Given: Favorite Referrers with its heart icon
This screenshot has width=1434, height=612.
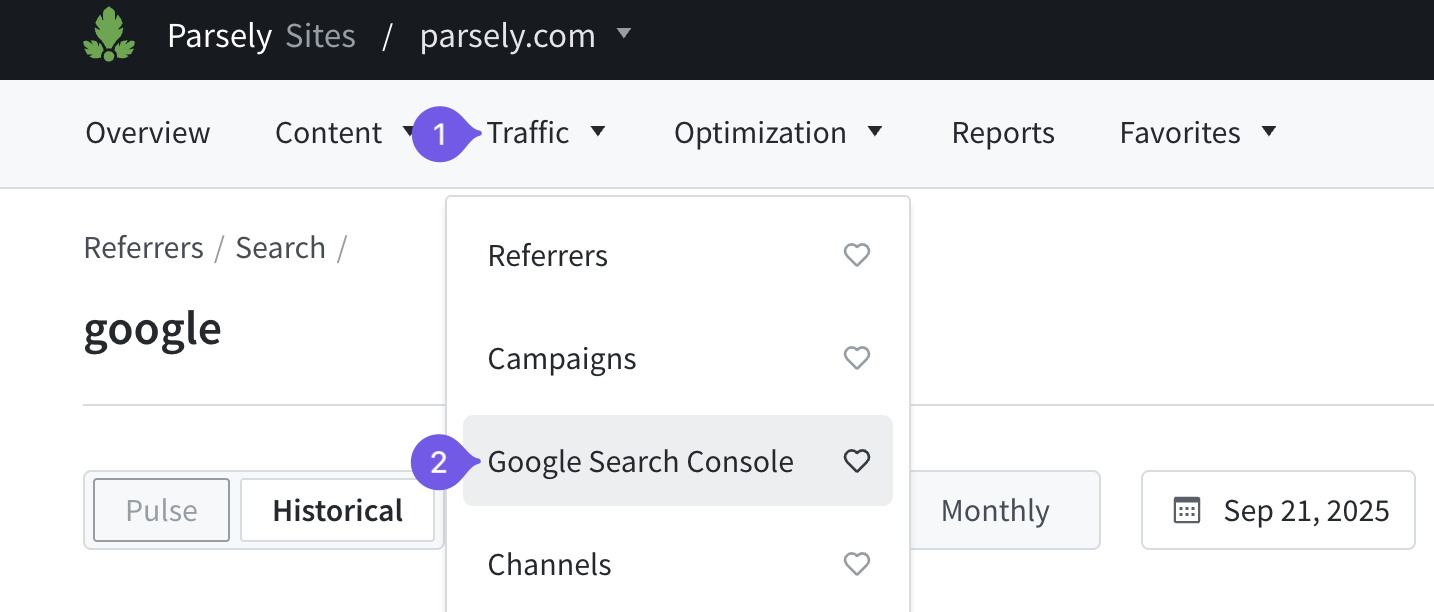Looking at the screenshot, I should 857,256.
